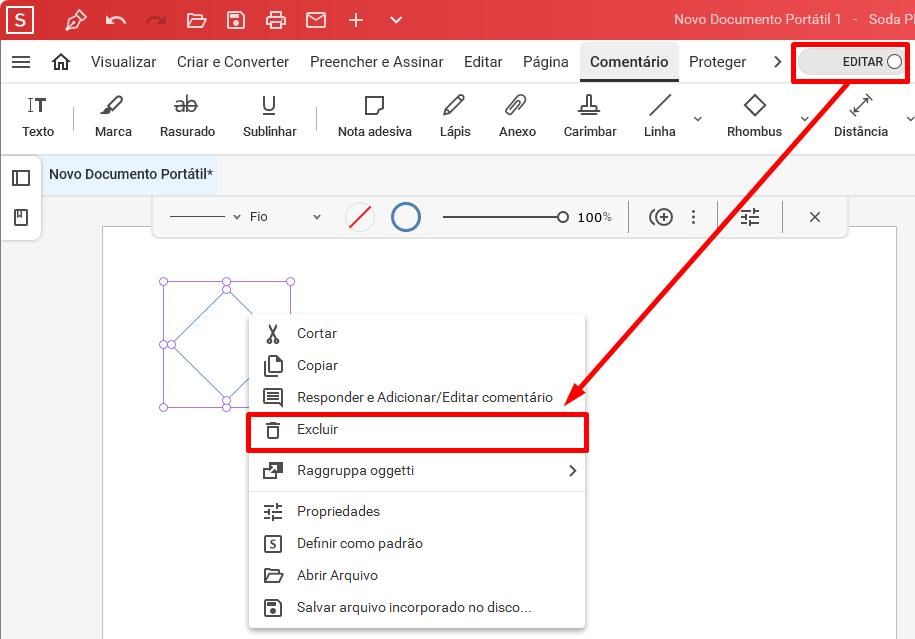
Task: Create new document with plus icon
Action: click(x=356, y=20)
